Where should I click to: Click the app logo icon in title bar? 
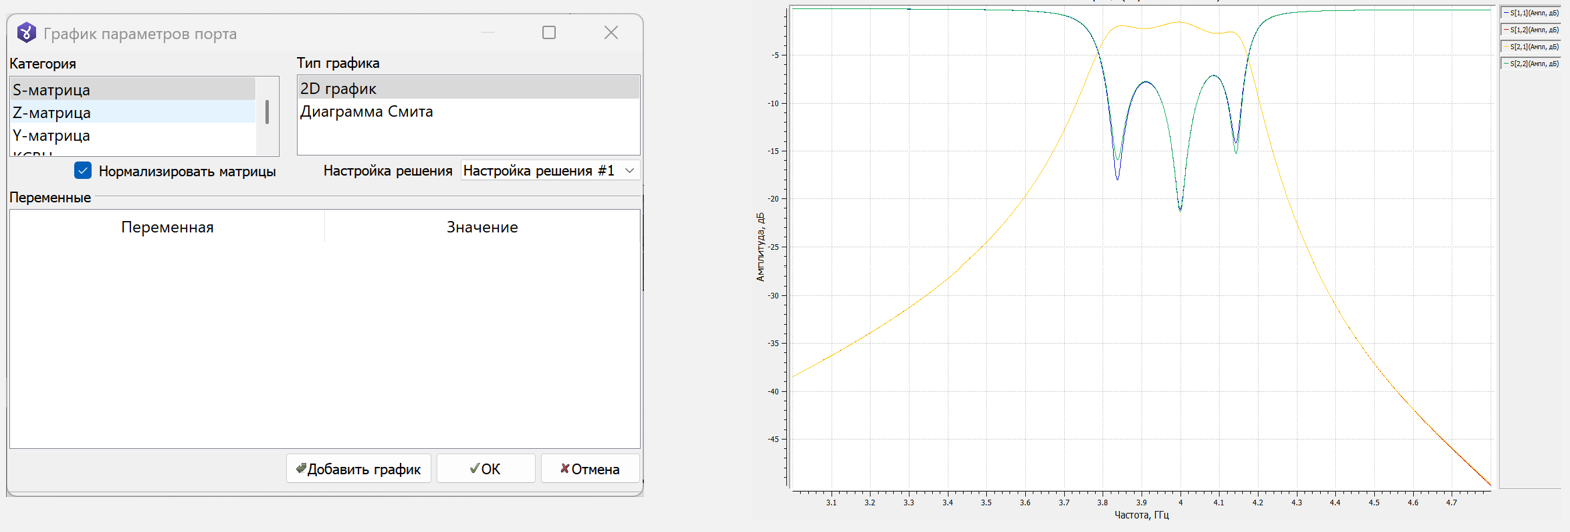[26, 33]
